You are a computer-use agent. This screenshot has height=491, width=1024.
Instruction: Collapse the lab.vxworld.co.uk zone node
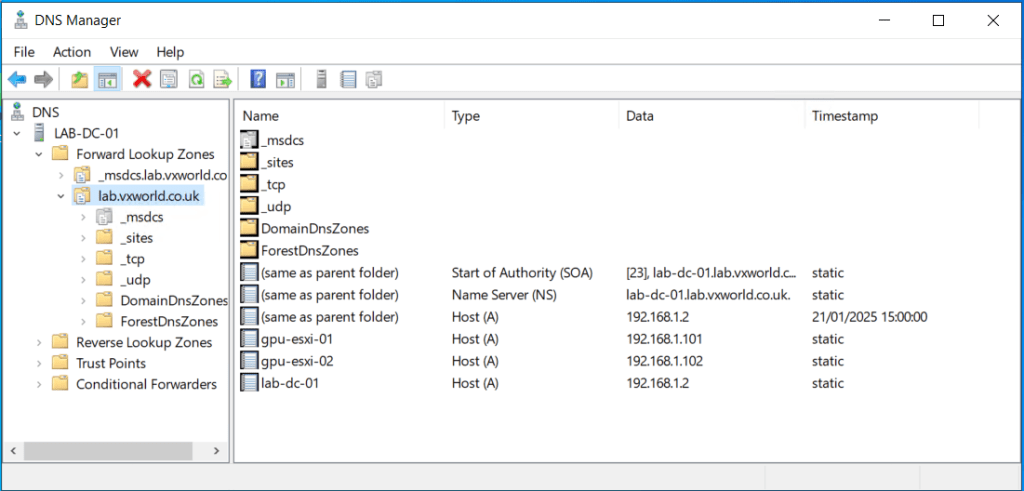click(61, 196)
